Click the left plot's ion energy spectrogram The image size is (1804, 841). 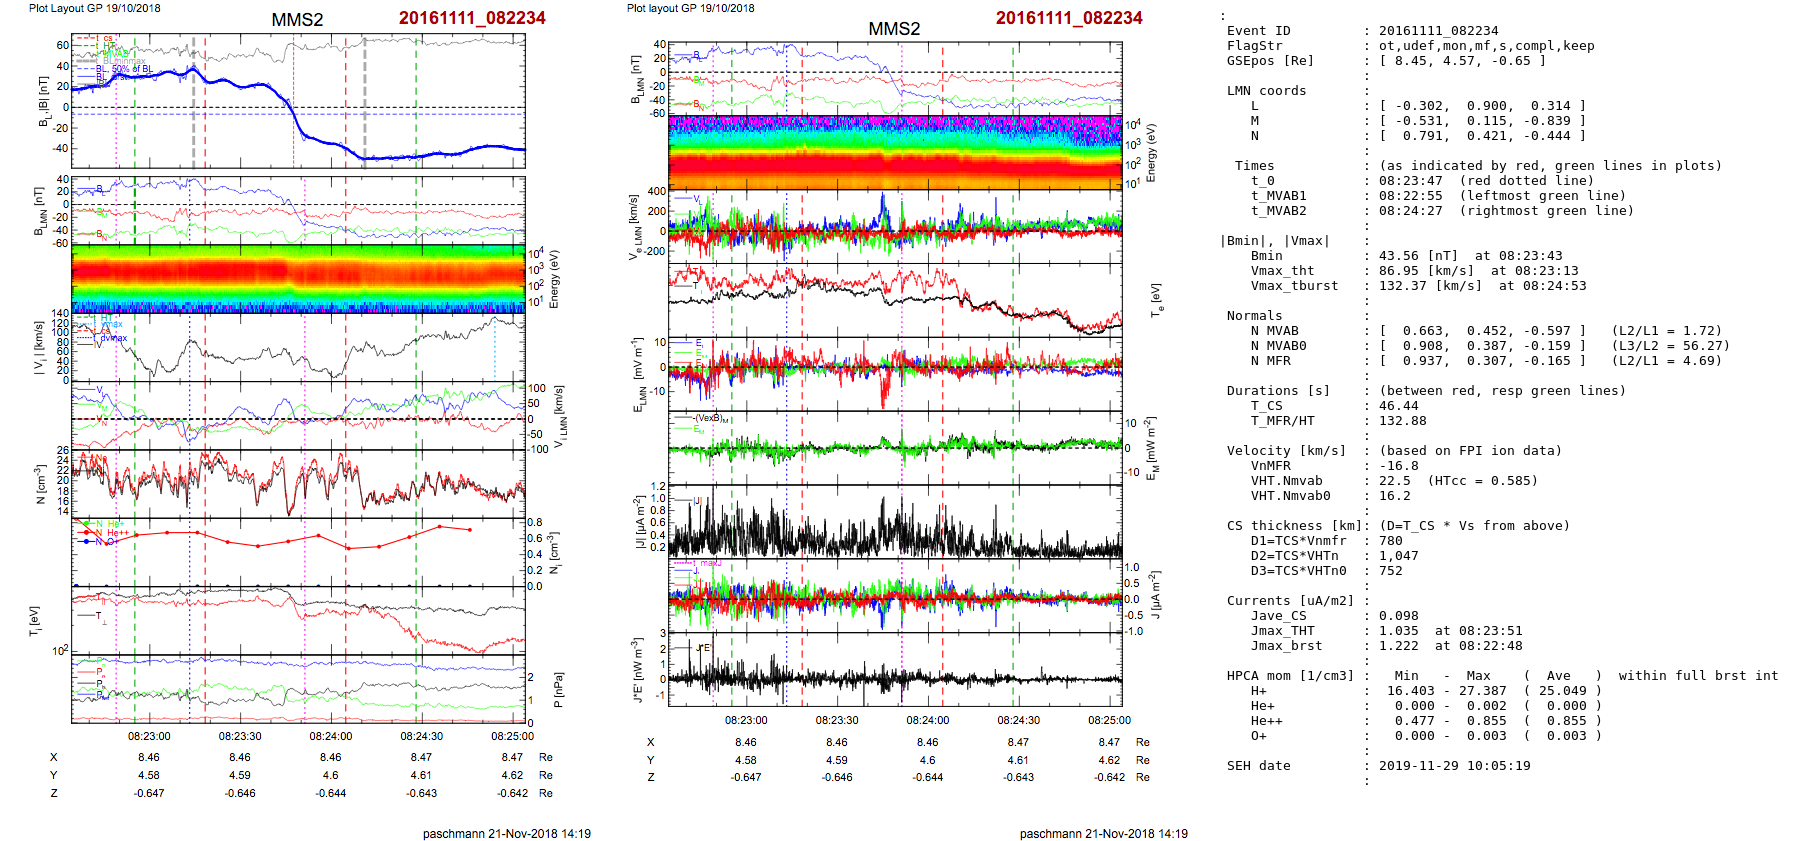pyautogui.click(x=298, y=277)
